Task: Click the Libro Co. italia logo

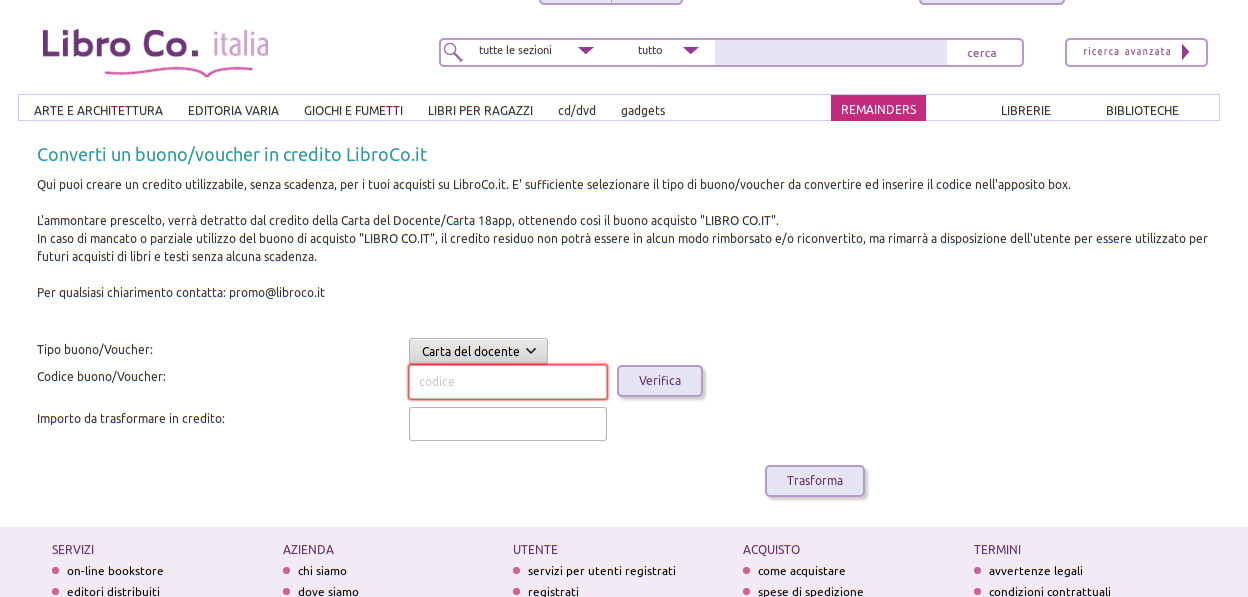Action: (155, 50)
